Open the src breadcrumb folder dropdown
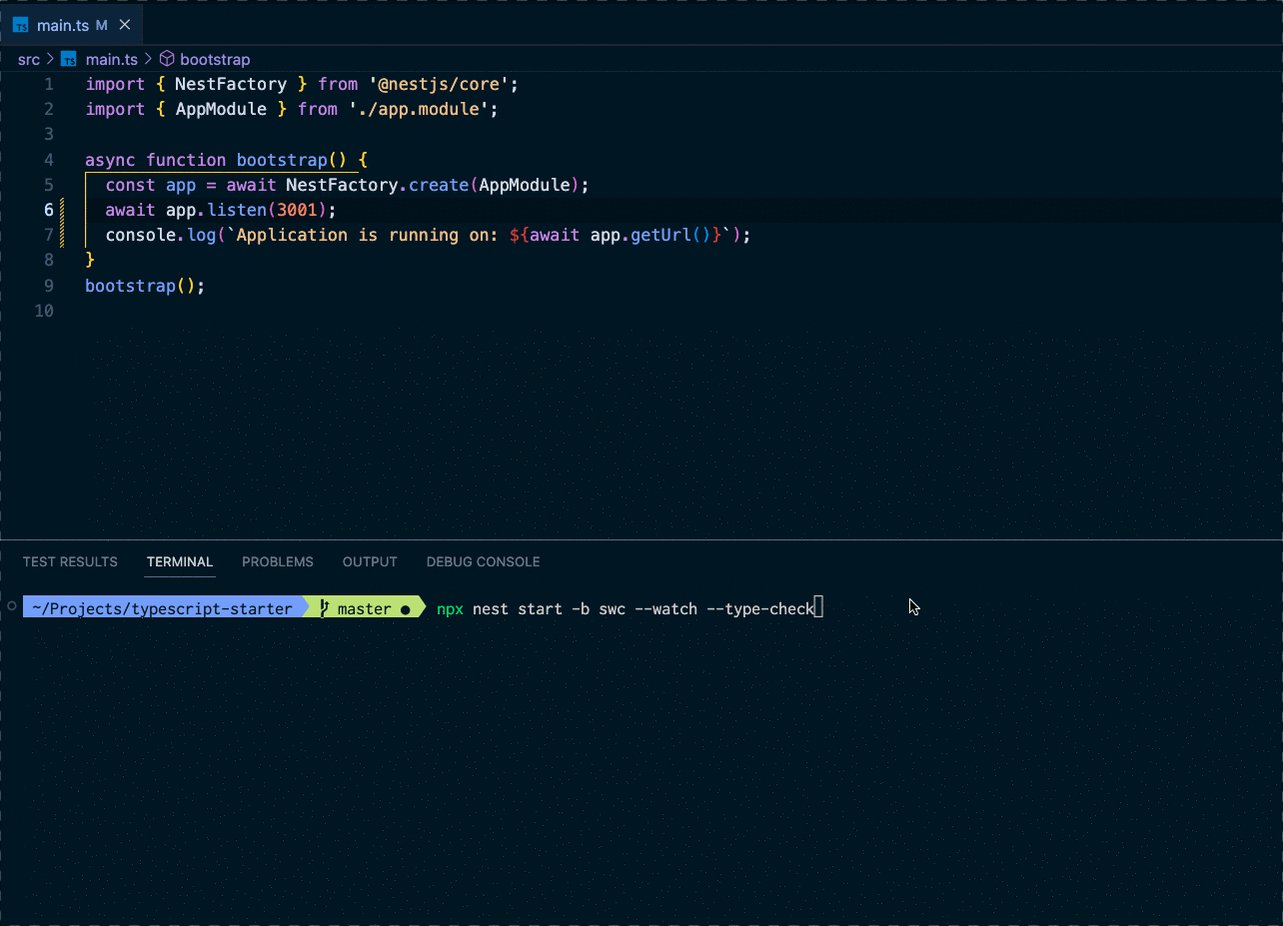The height and width of the screenshot is (926, 1283). [x=28, y=59]
